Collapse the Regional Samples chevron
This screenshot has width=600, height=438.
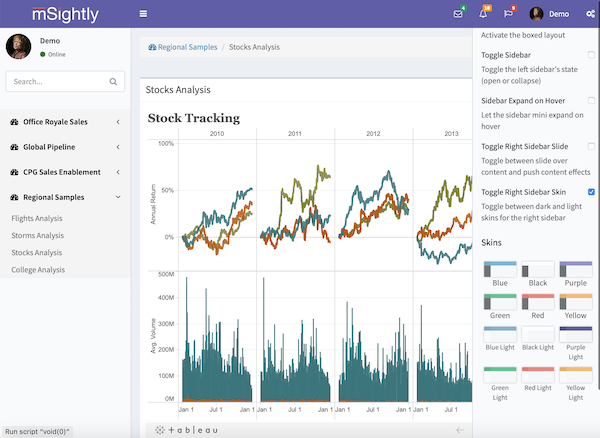[x=118, y=197]
